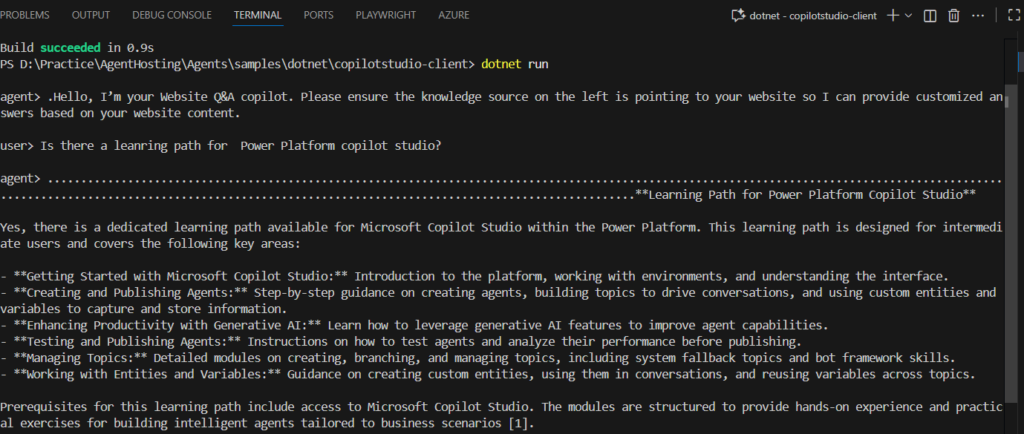
Task: Expand the launch profile dropdown chevron
Action: [909, 16]
